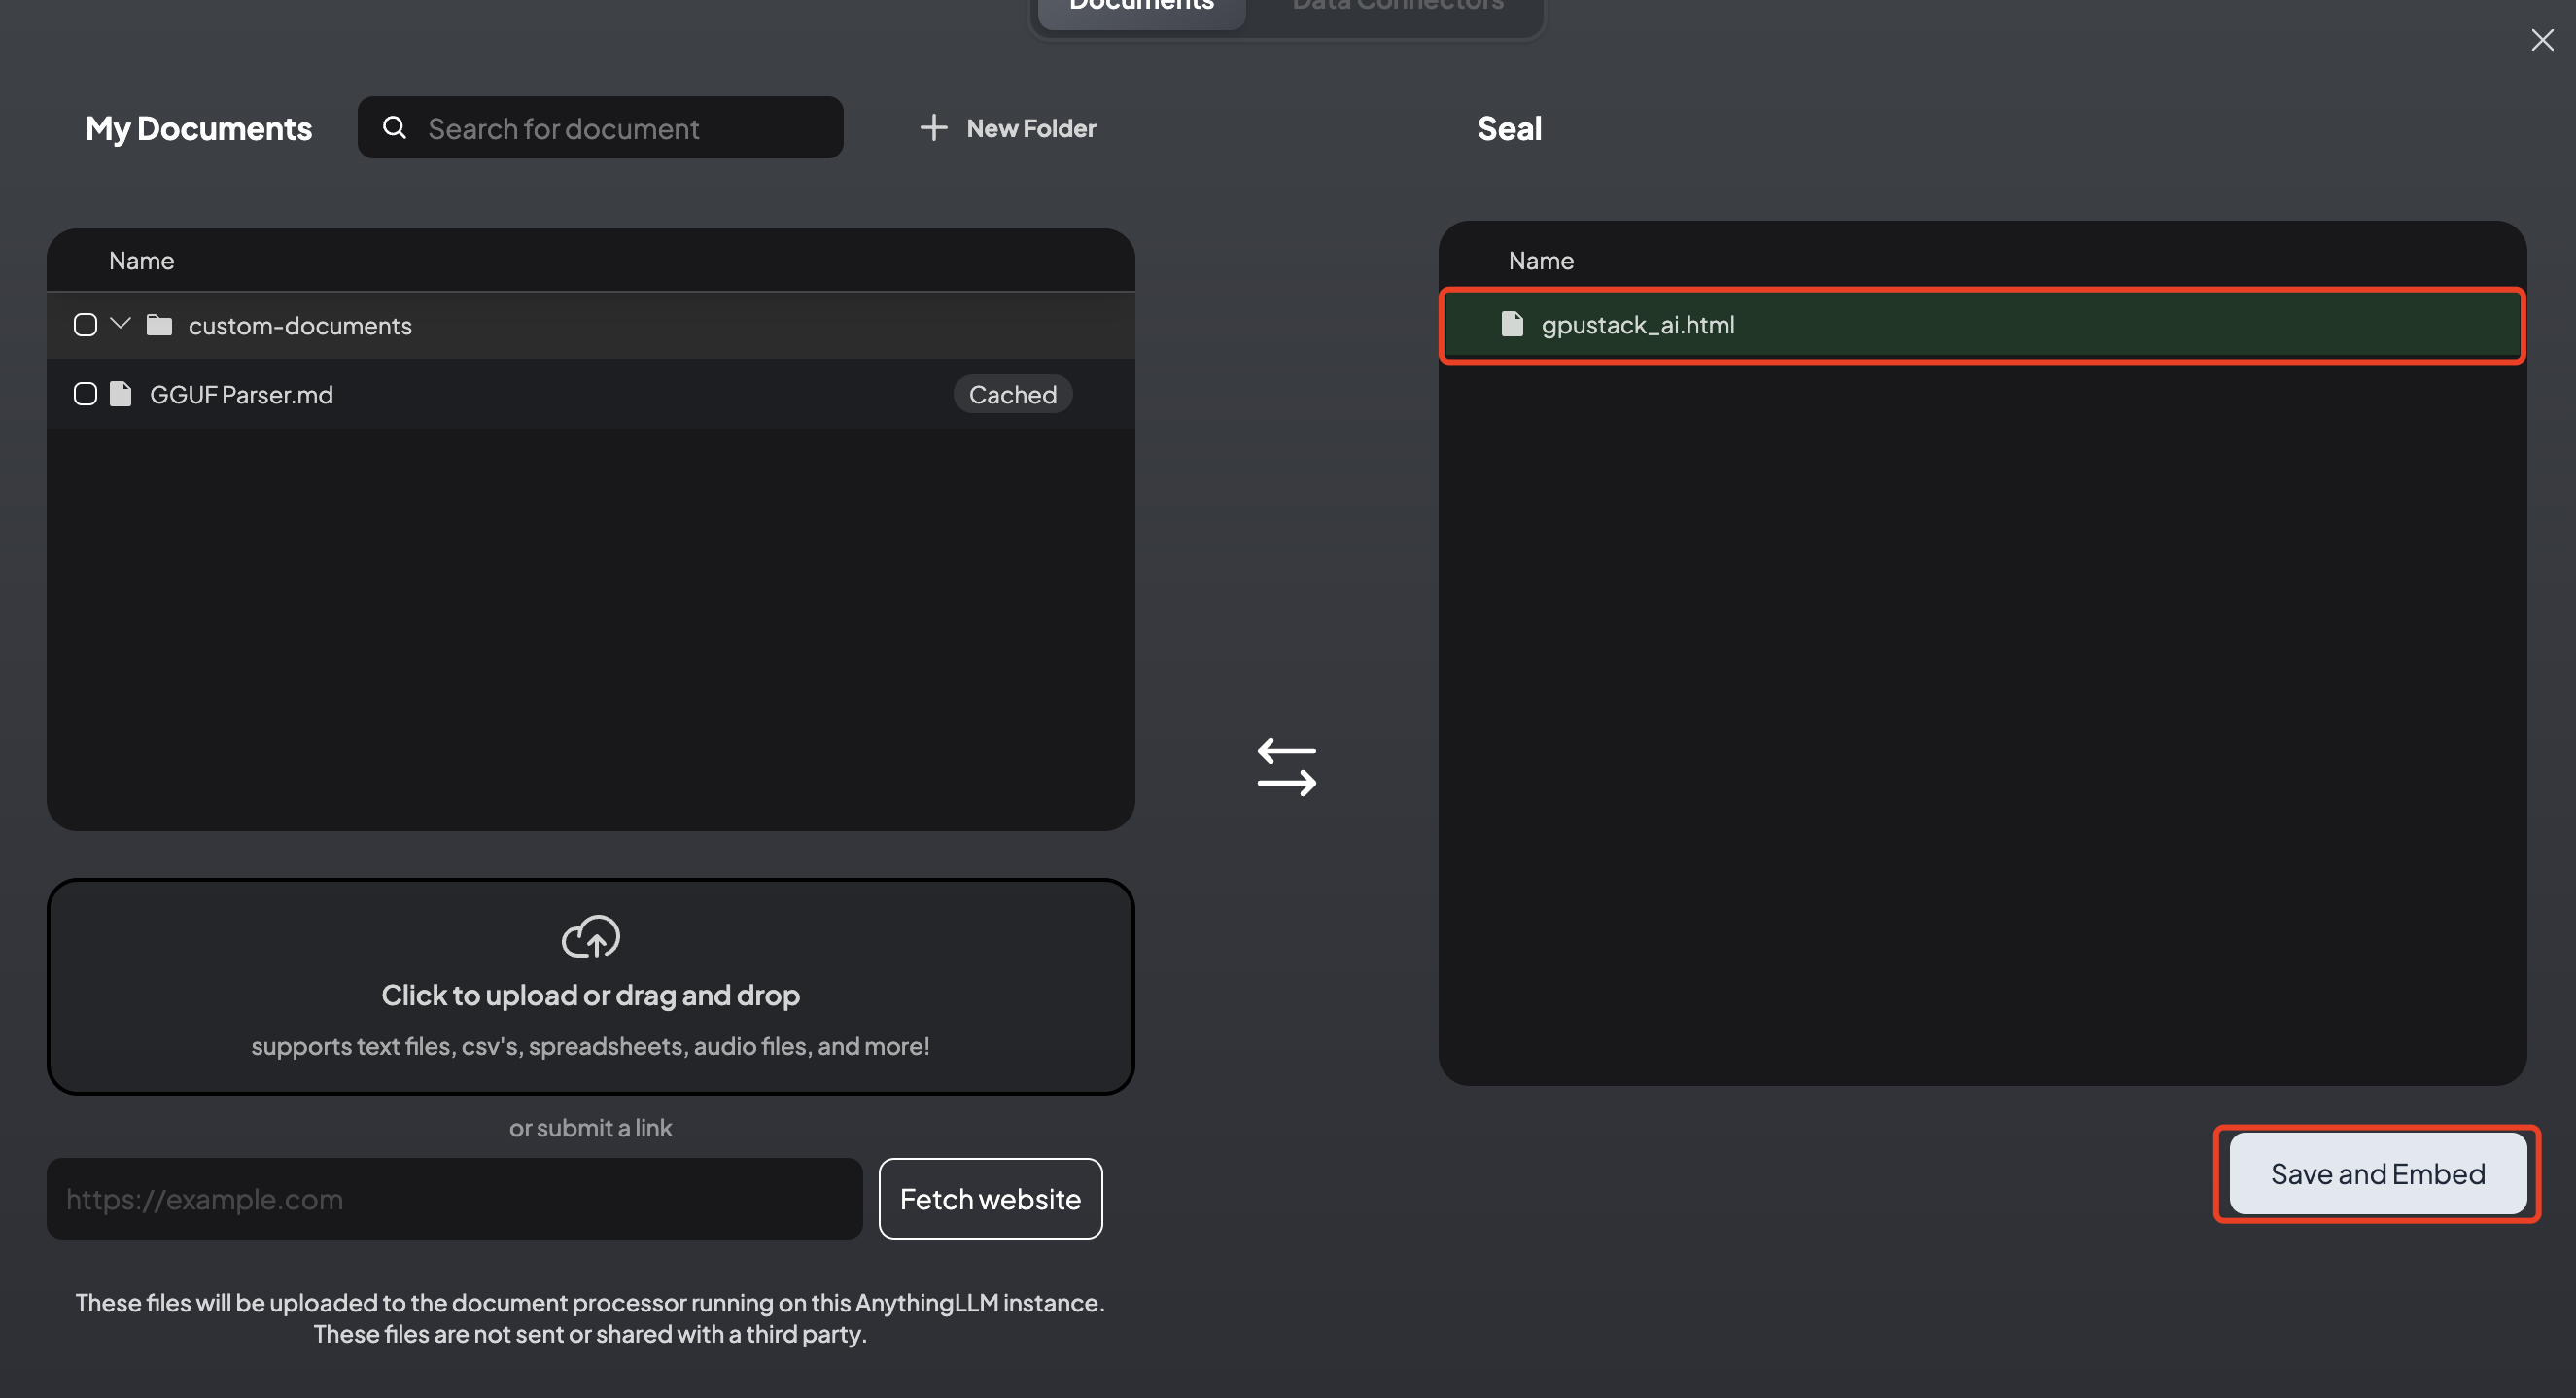Focus the https://example.com link field

454,1199
